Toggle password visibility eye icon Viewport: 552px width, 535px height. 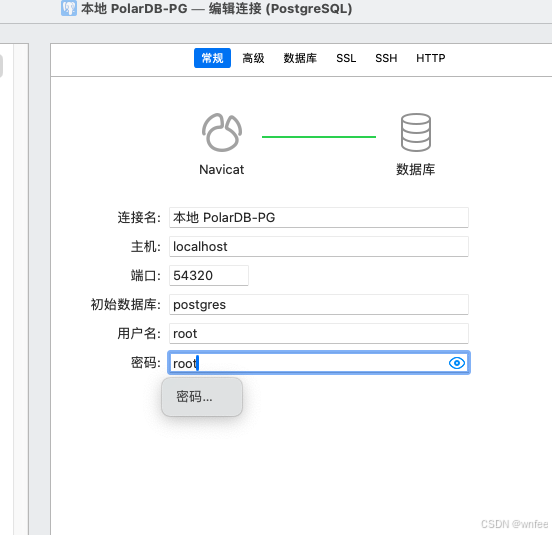click(x=457, y=363)
